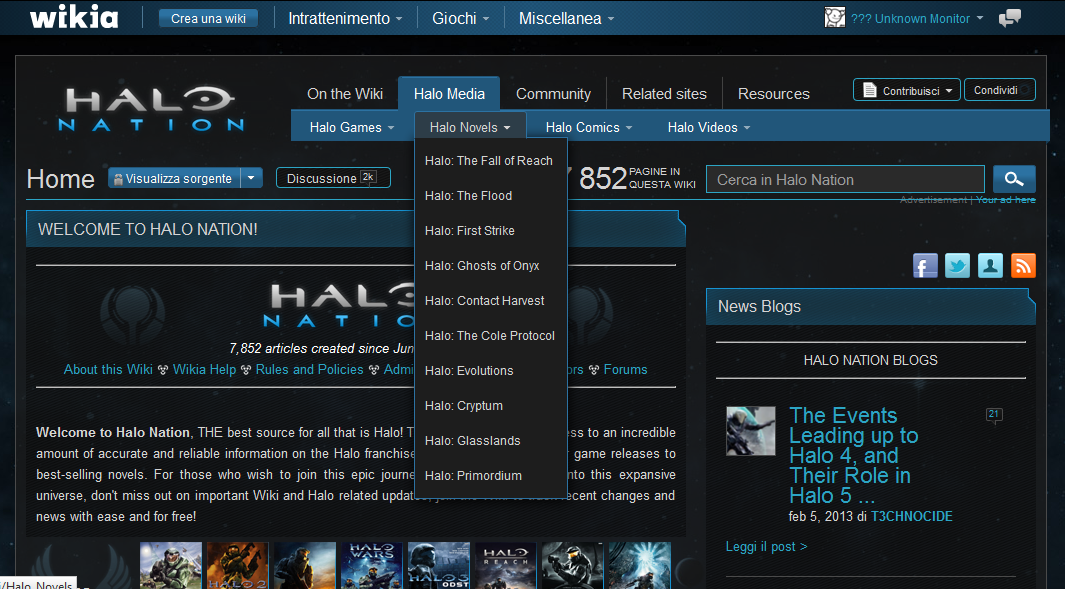
Task: Expand the Miscellanea menu
Action: (566, 18)
